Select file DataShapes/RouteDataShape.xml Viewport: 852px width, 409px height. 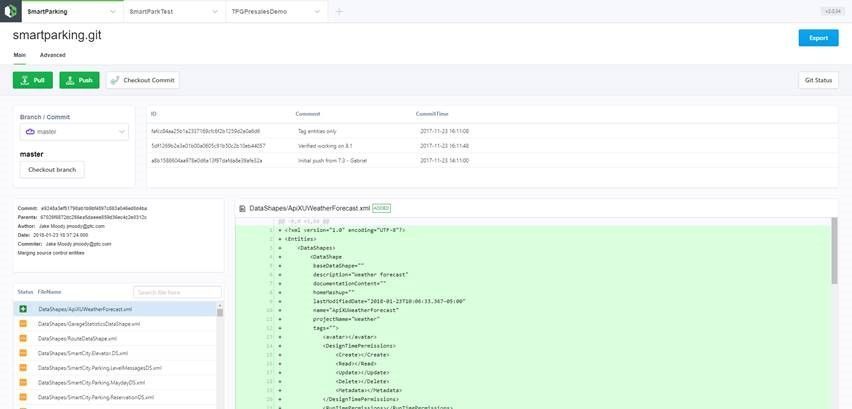77,338
